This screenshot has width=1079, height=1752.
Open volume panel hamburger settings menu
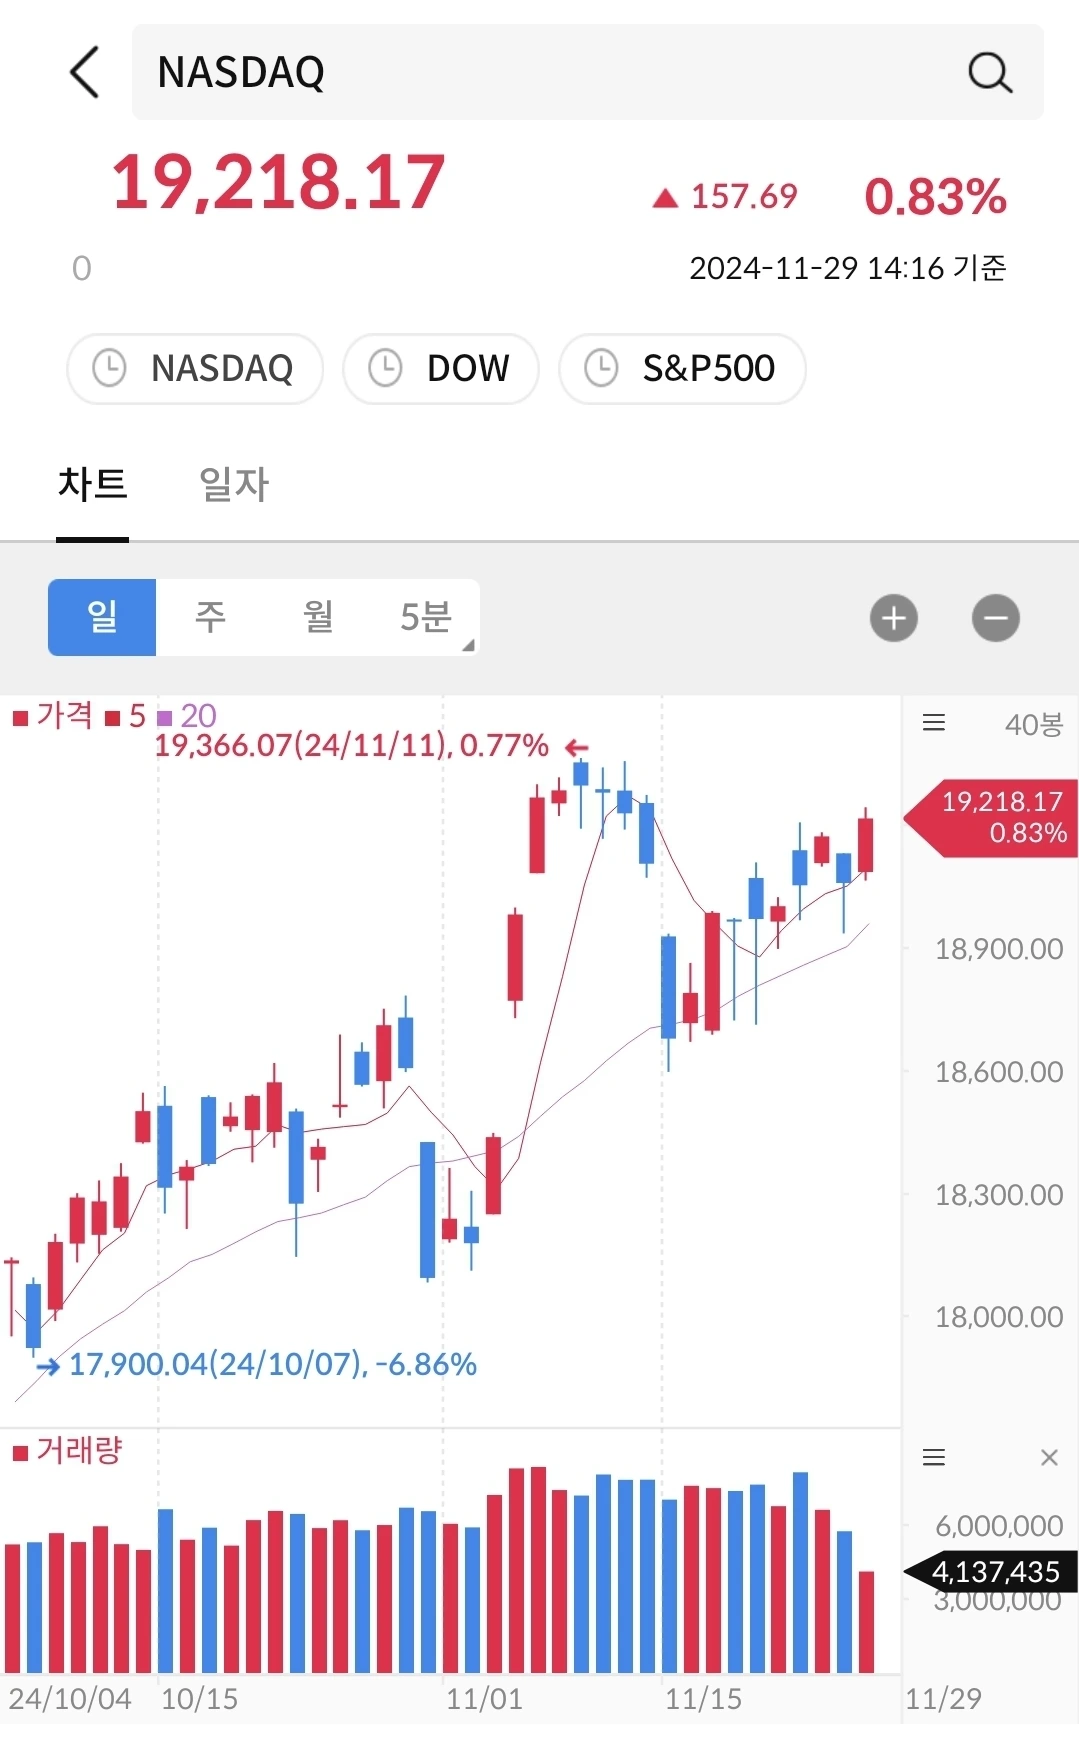click(x=934, y=1457)
